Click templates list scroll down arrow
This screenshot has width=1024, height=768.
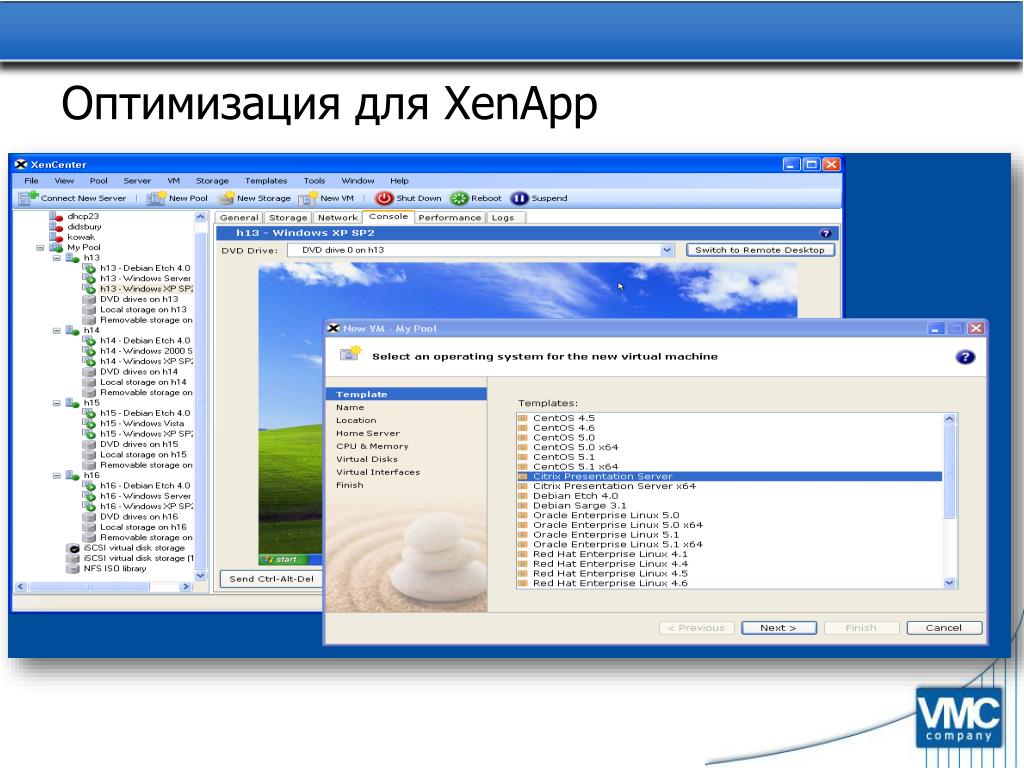tap(950, 583)
